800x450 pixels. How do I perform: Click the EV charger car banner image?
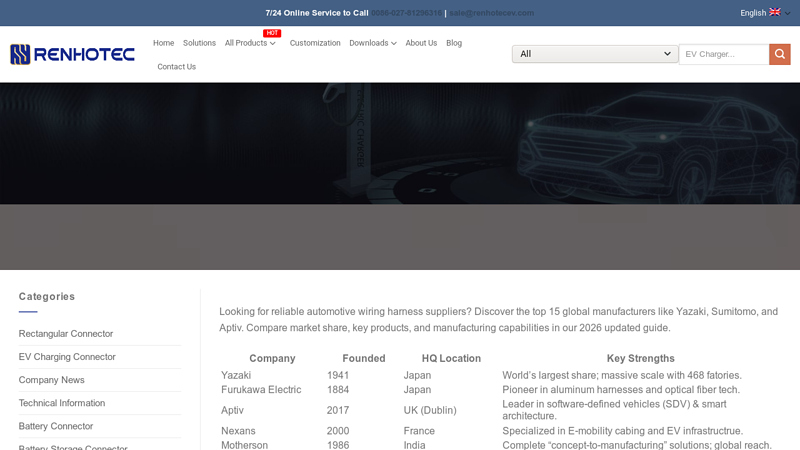pos(400,143)
